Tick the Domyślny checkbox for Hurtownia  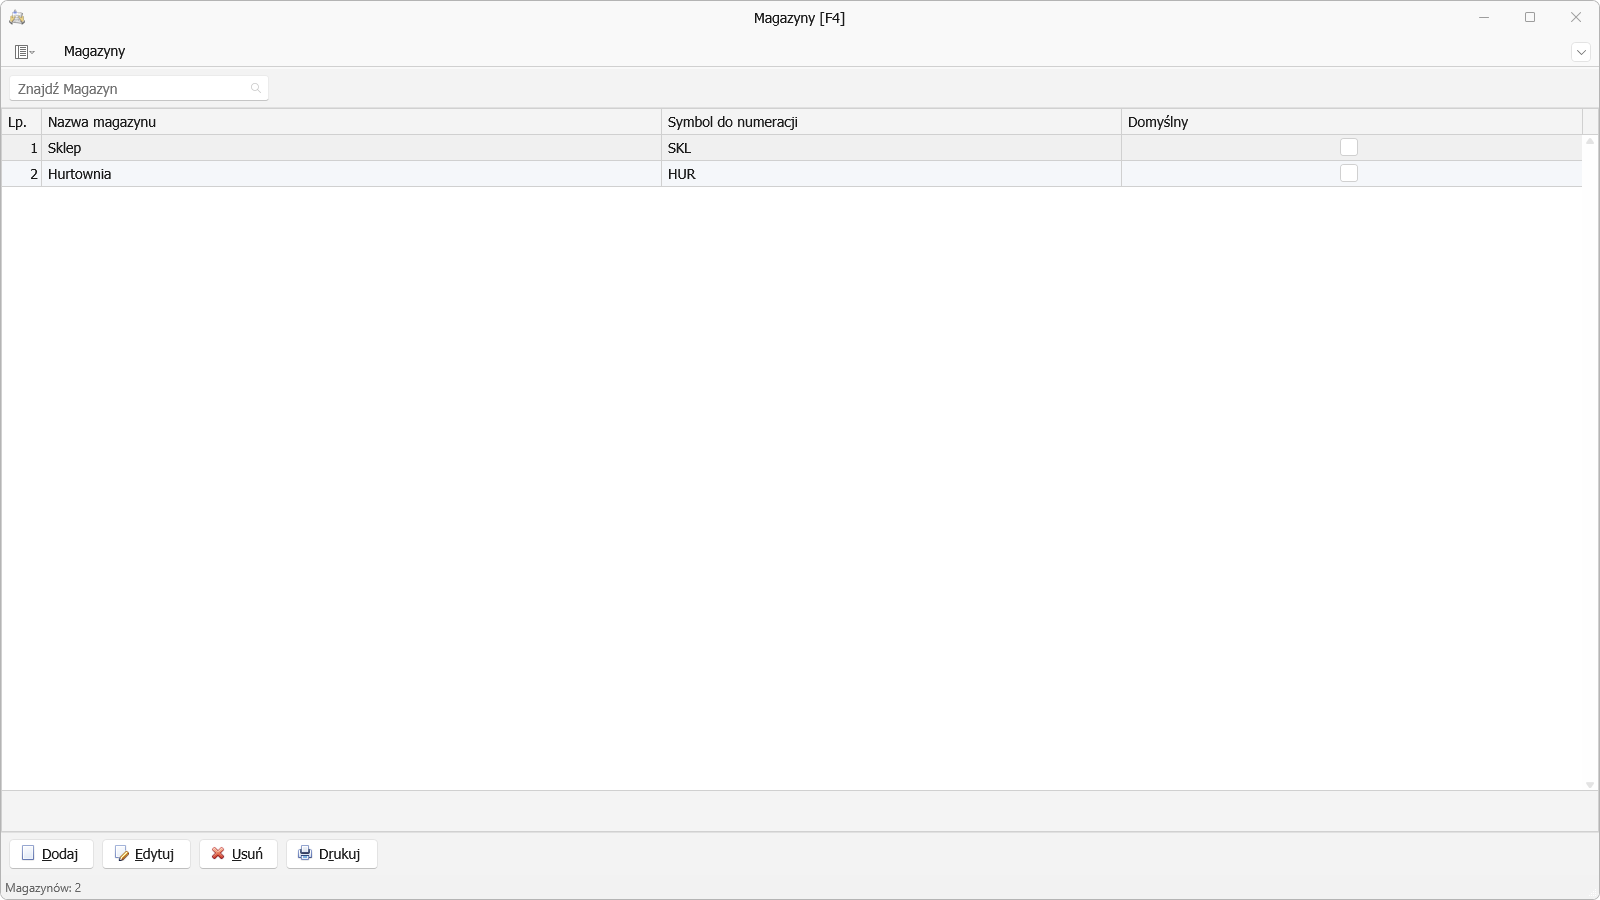click(x=1349, y=173)
